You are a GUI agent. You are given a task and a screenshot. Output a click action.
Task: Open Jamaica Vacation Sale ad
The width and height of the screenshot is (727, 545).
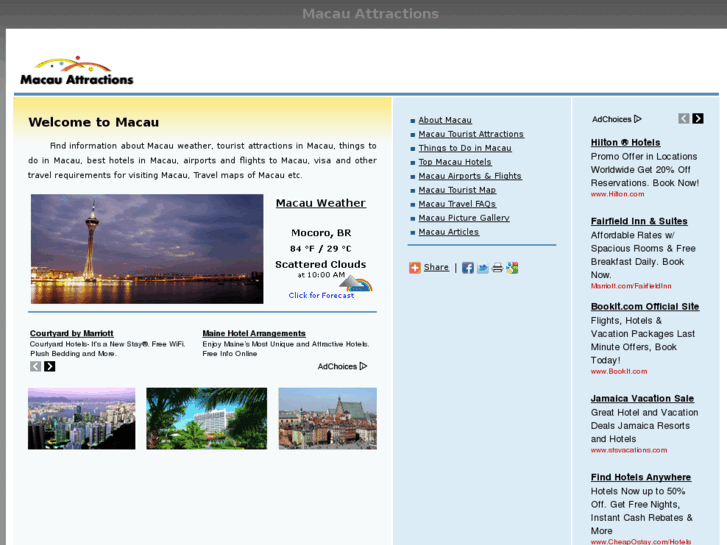coord(642,398)
